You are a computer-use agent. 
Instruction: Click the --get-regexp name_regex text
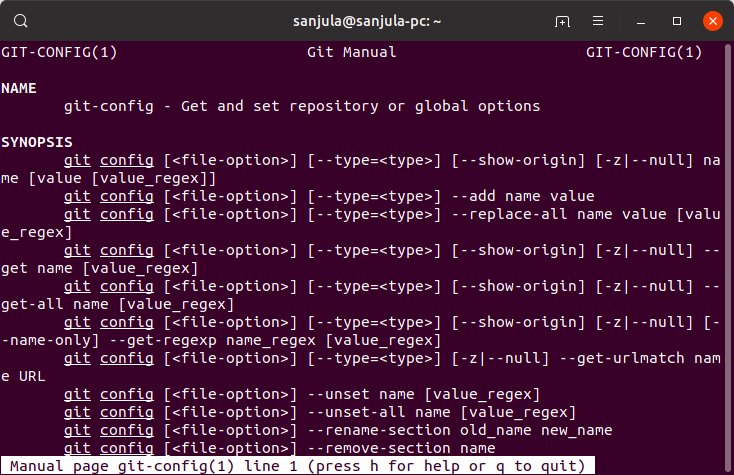(x=213, y=340)
